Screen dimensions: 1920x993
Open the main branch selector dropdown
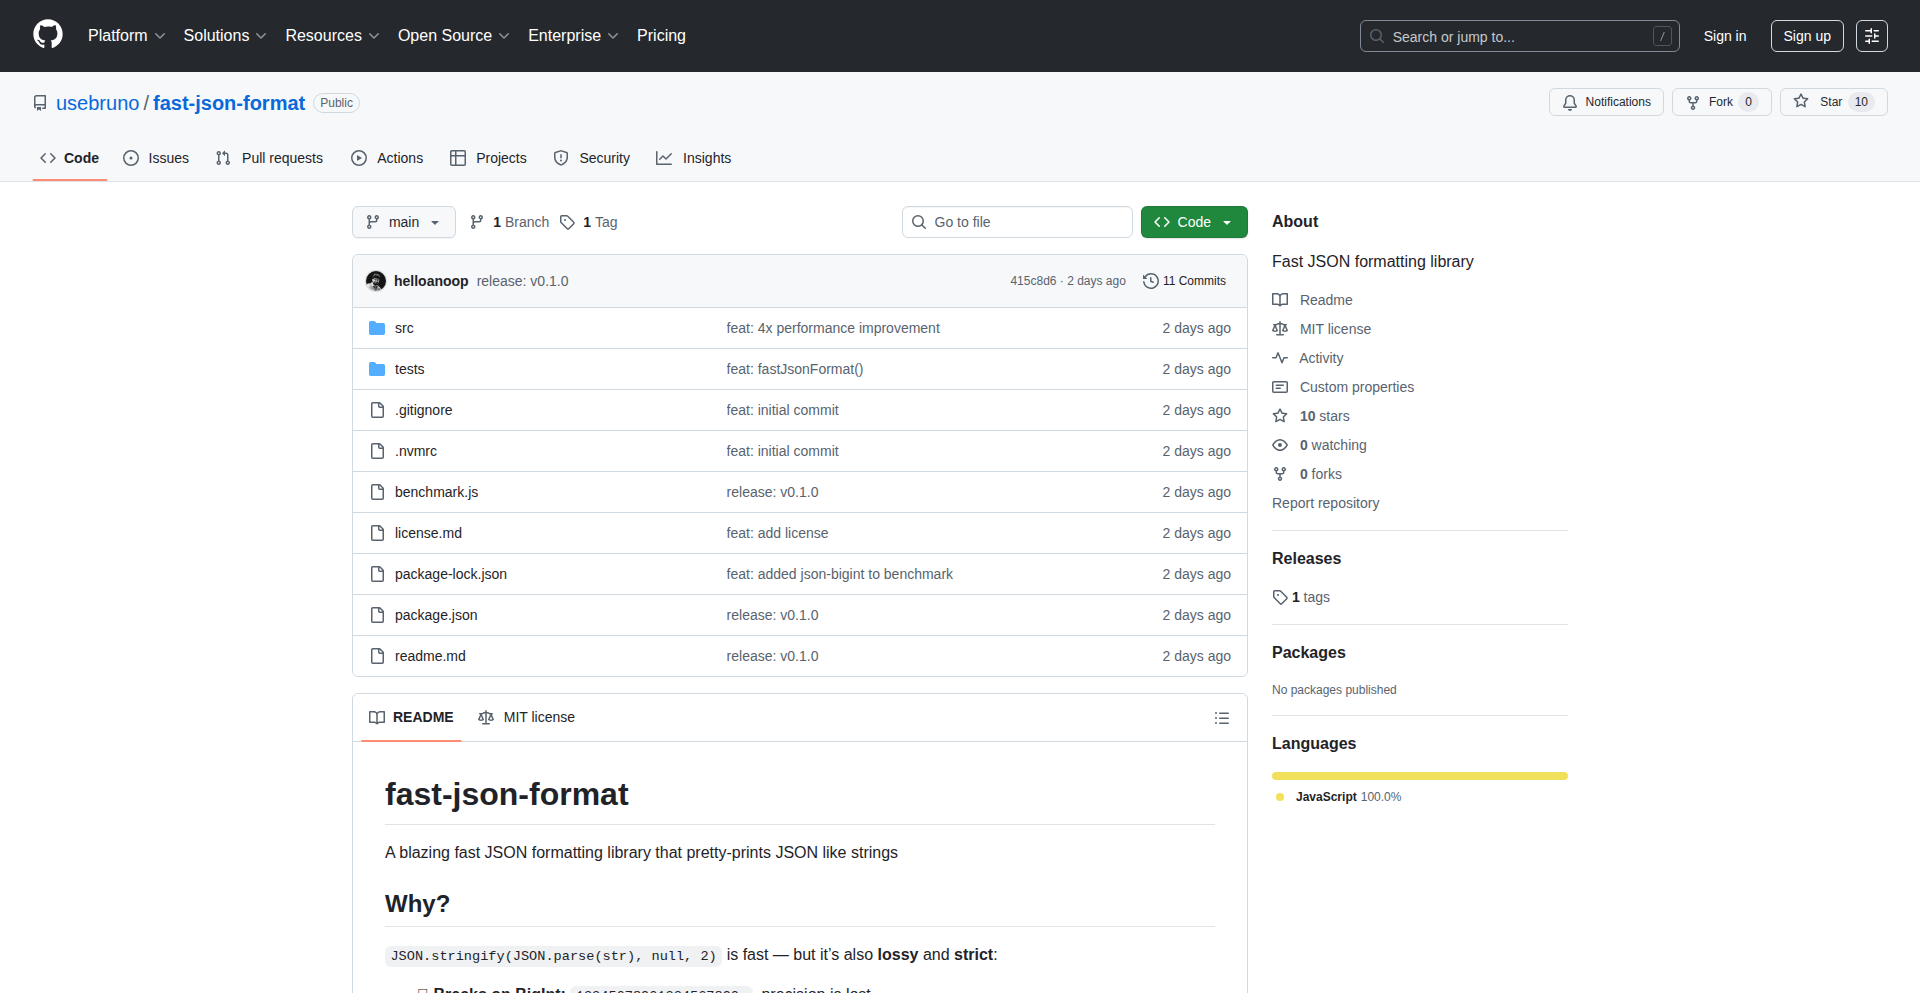403,222
